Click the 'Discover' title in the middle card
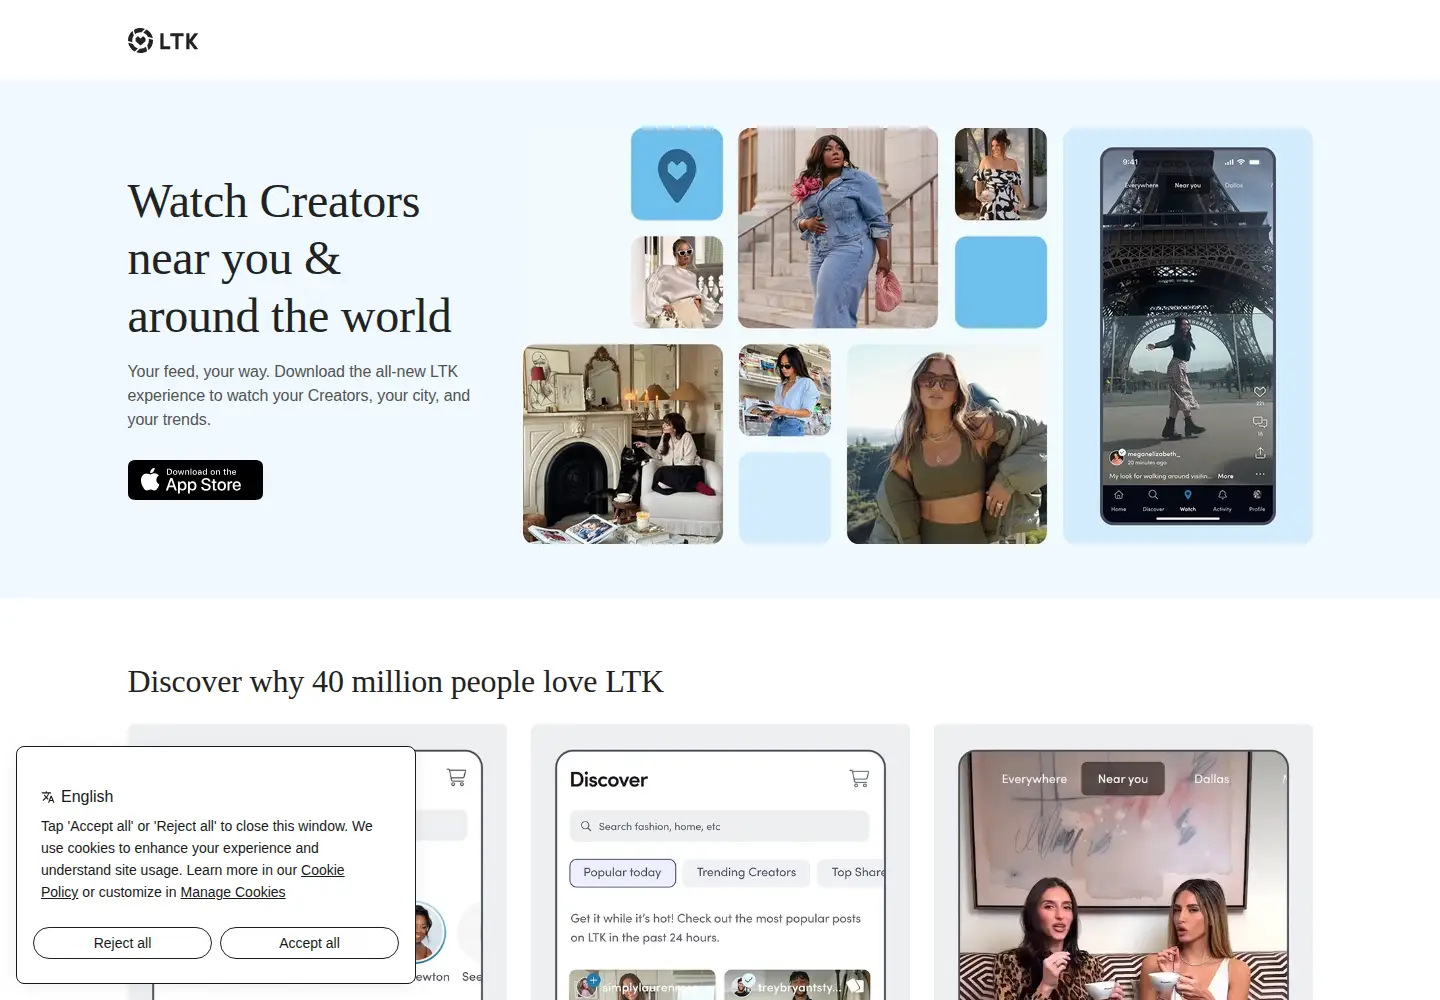This screenshot has height=1000, width=1440. pyautogui.click(x=609, y=780)
